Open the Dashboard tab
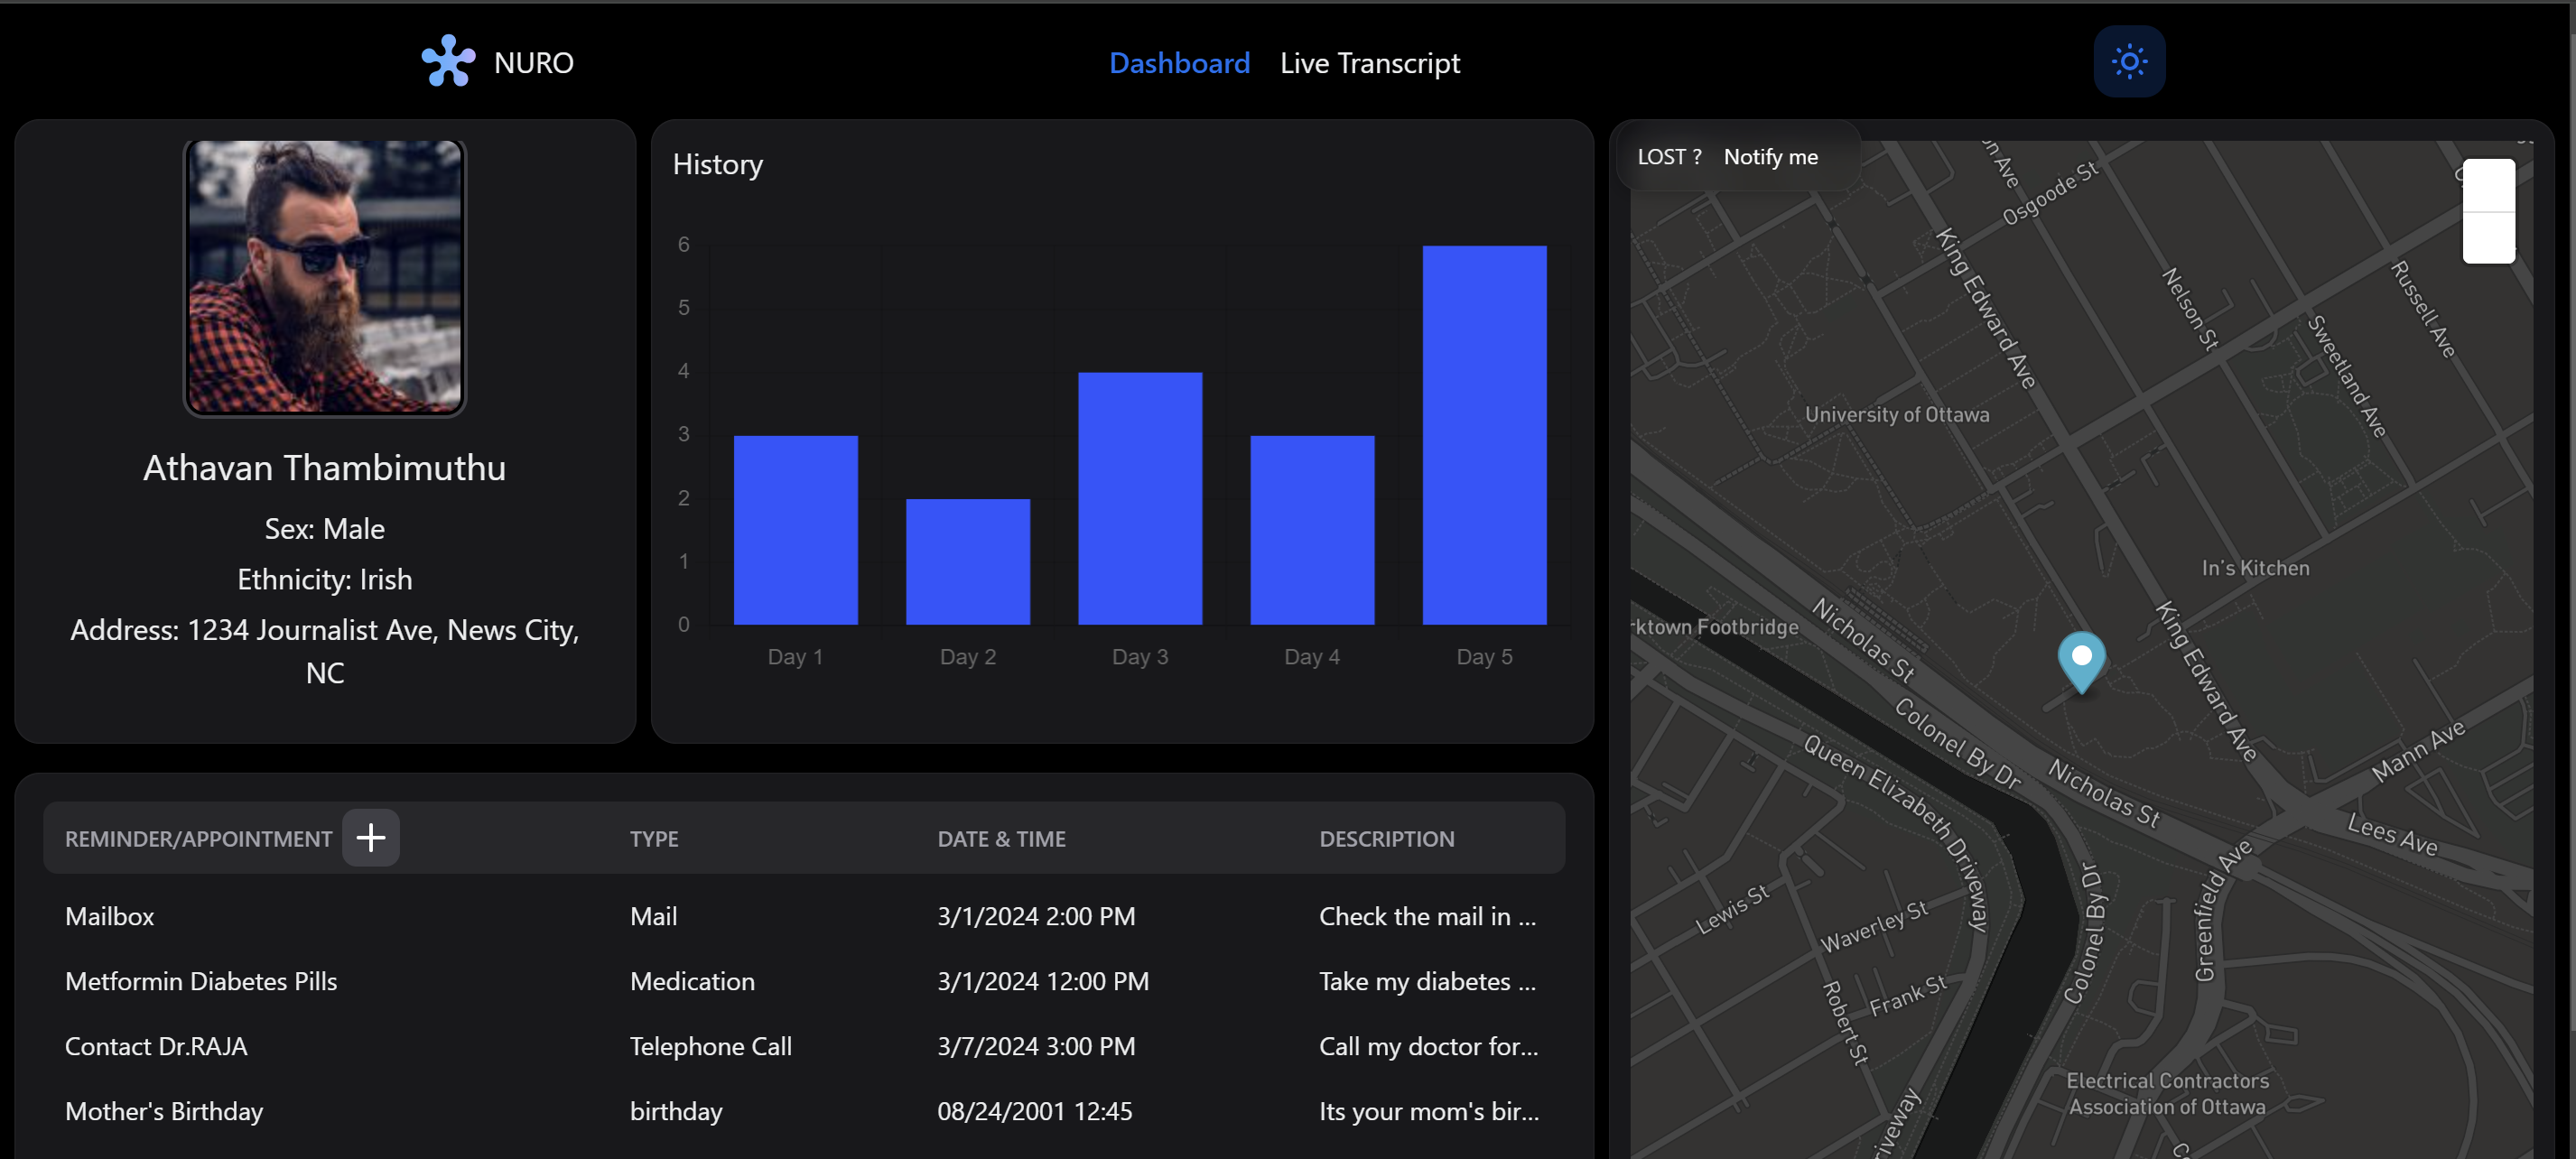This screenshot has height=1159, width=2576. [1179, 63]
